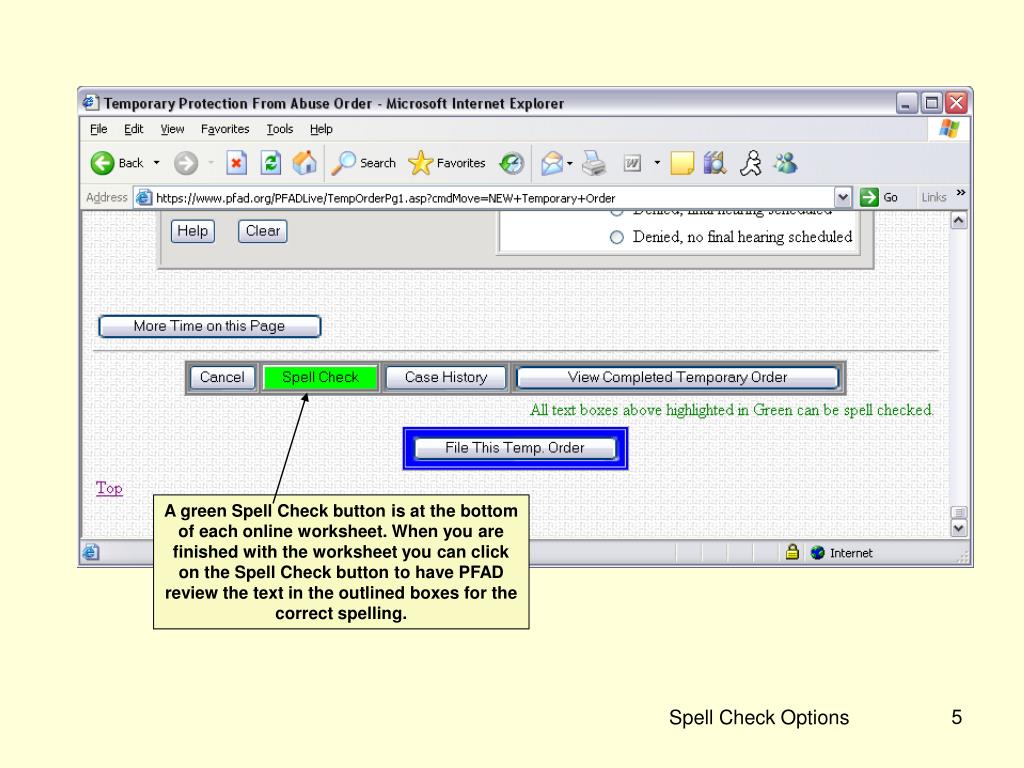Click the page icon in address bar
Image resolution: width=1024 pixels, height=768 pixels.
(144, 197)
